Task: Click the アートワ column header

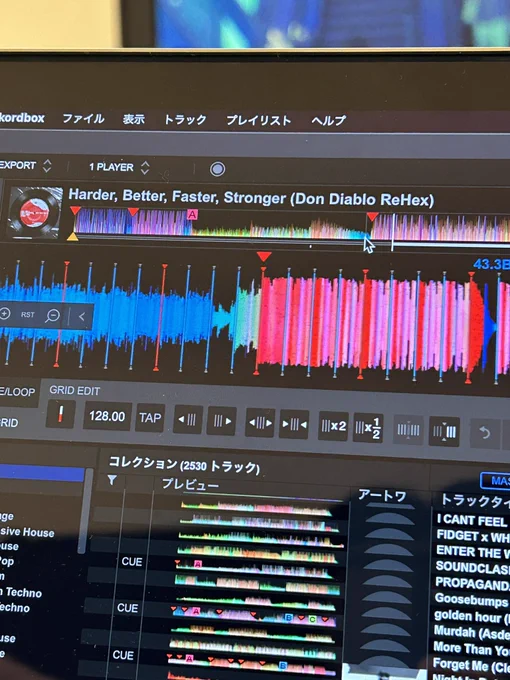Action: click(382, 496)
